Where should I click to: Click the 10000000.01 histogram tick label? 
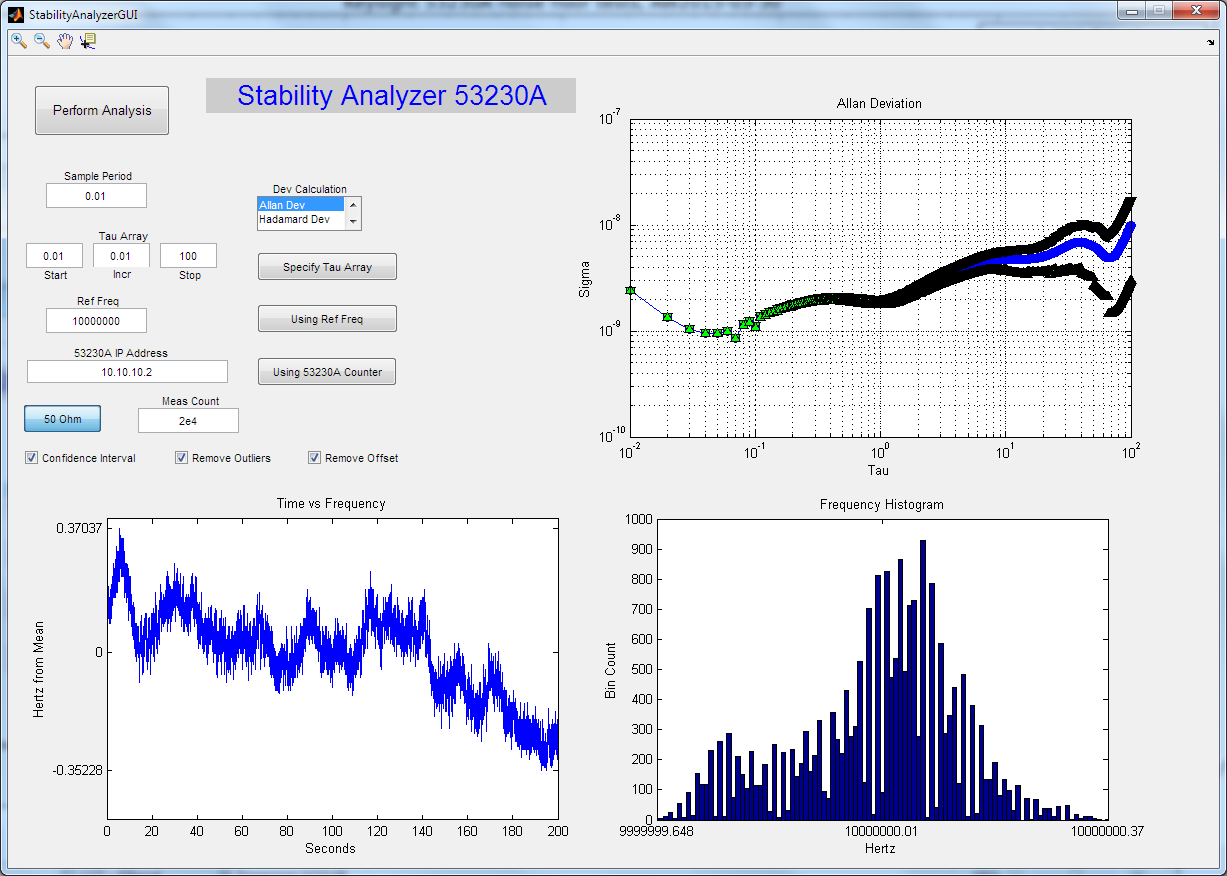point(881,831)
